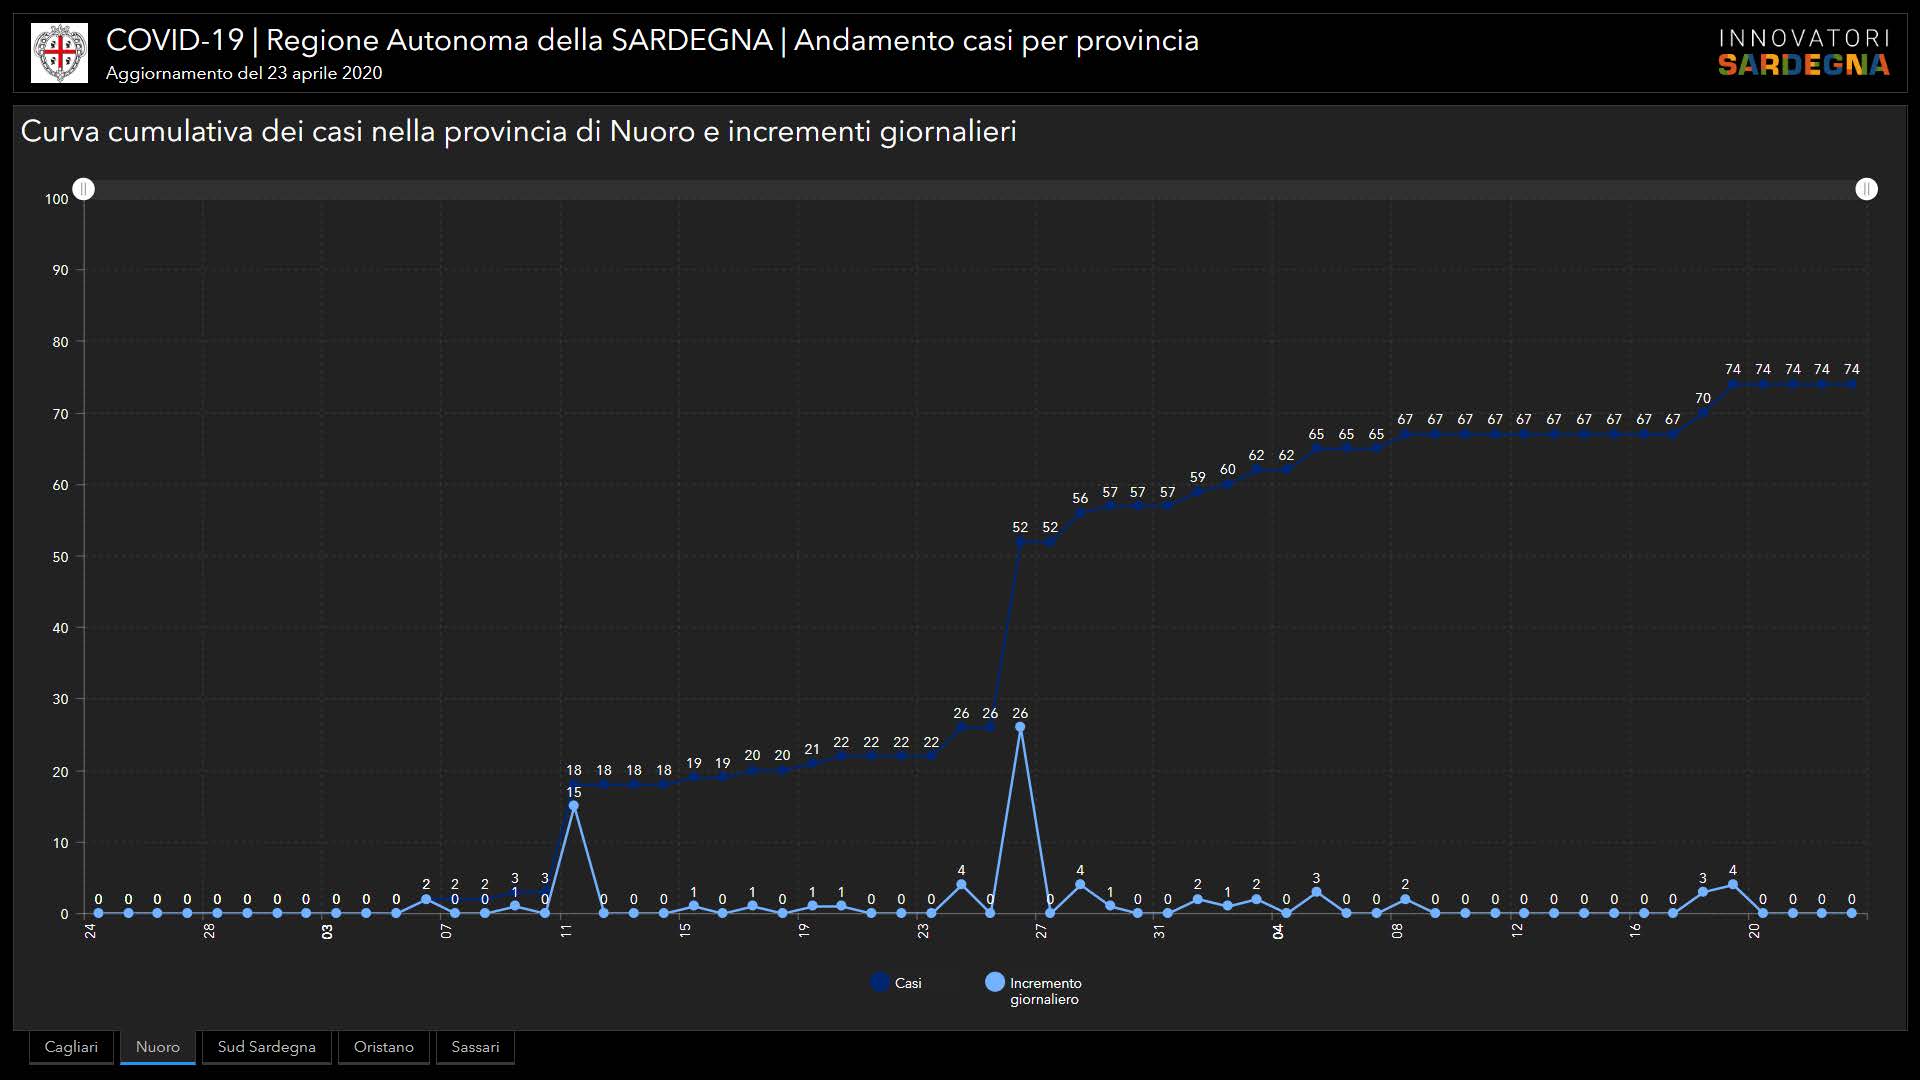Click the daily increment peak point 26

point(1020,727)
